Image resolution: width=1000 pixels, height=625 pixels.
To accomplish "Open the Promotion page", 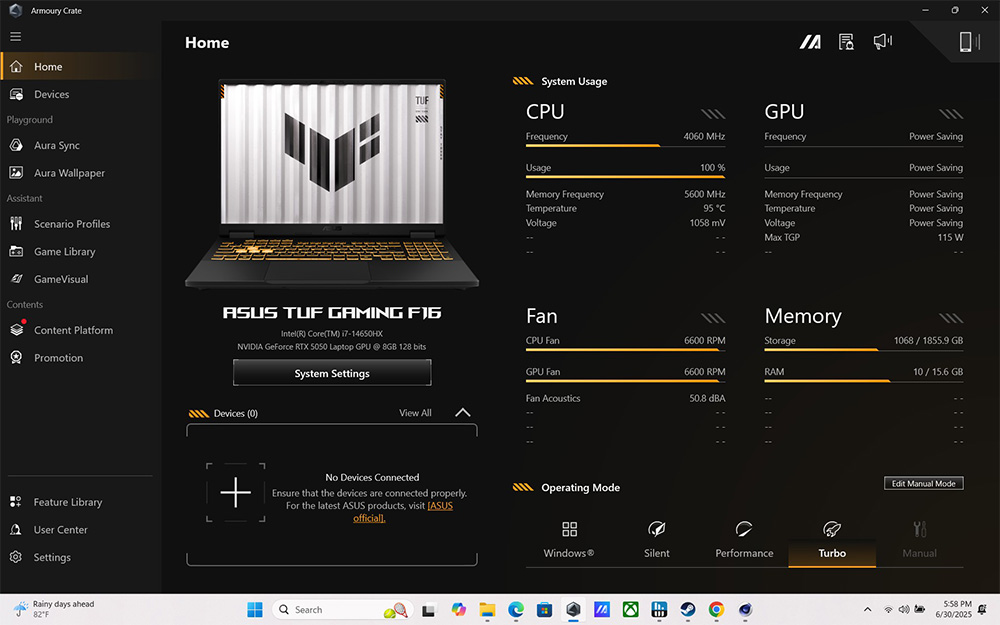I will (80, 358).
